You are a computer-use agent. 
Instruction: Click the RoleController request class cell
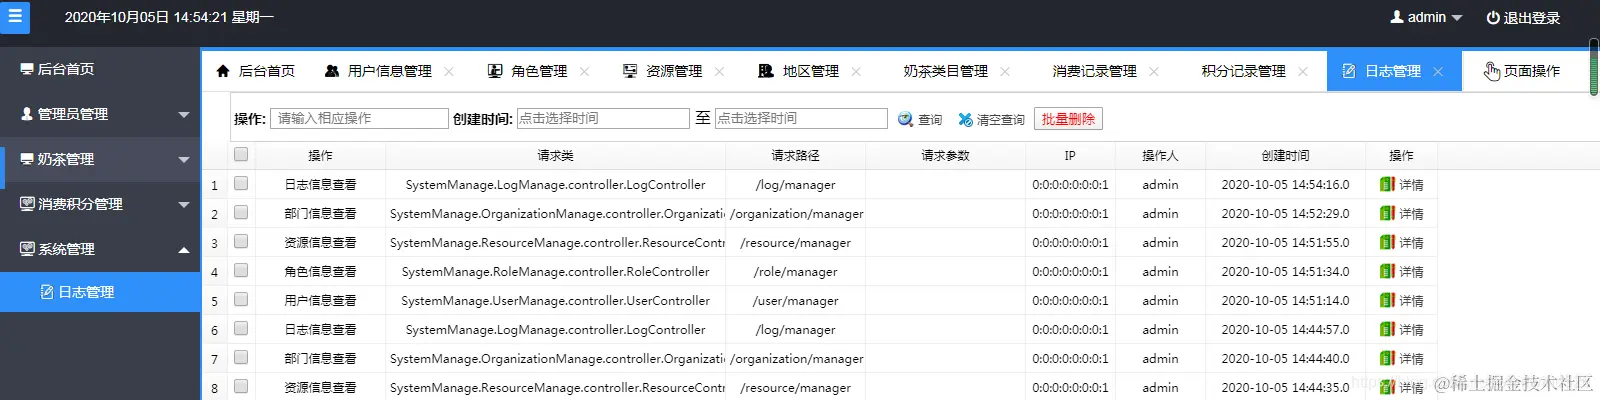pos(555,272)
